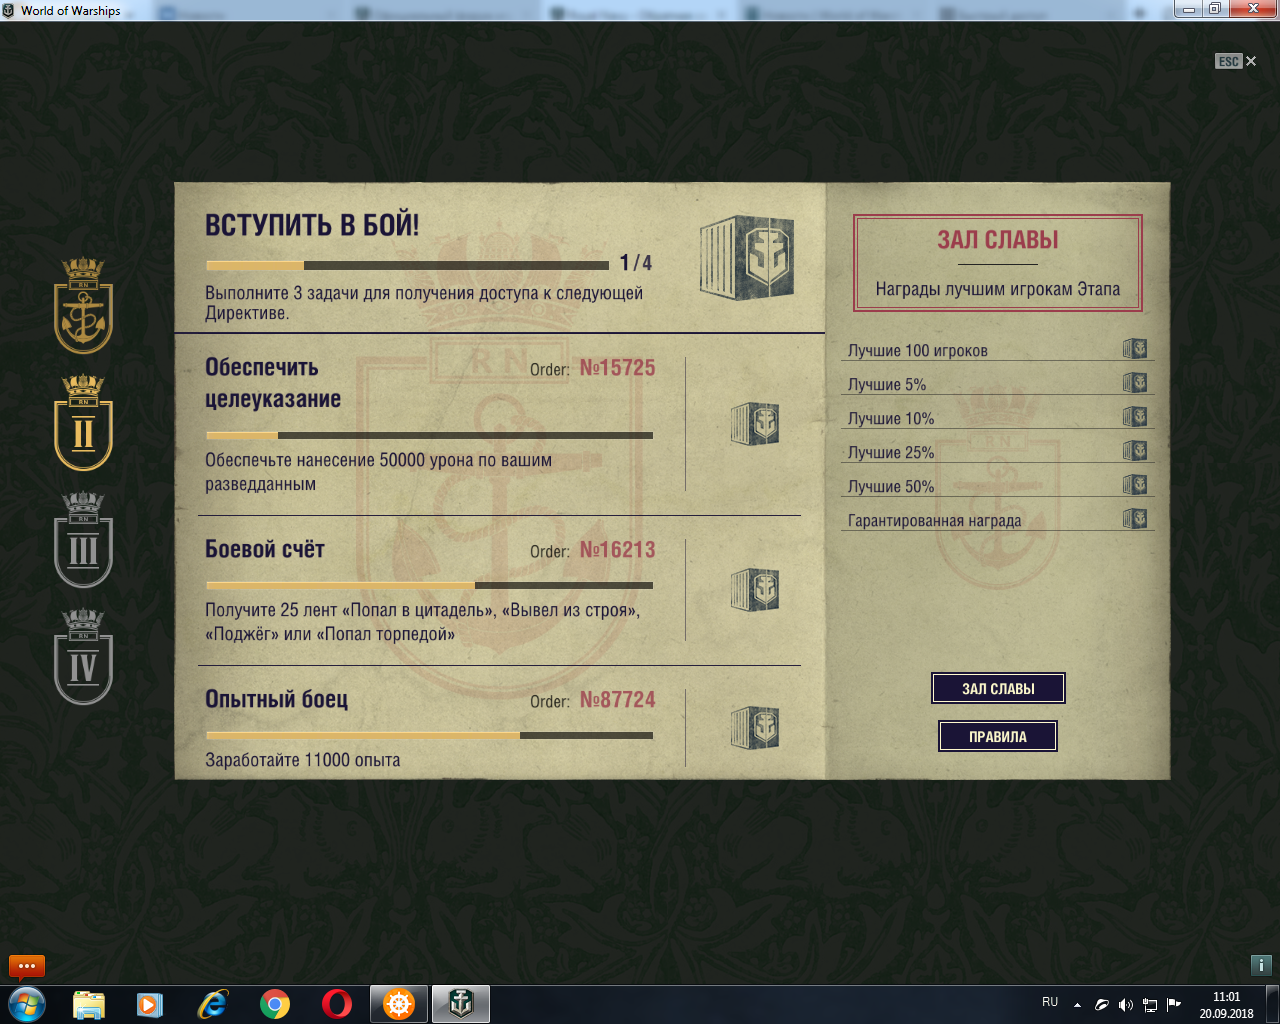Click the volume icon in system tray
The width and height of the screenshot is (1280, 1024).
pos(1125,1005)
